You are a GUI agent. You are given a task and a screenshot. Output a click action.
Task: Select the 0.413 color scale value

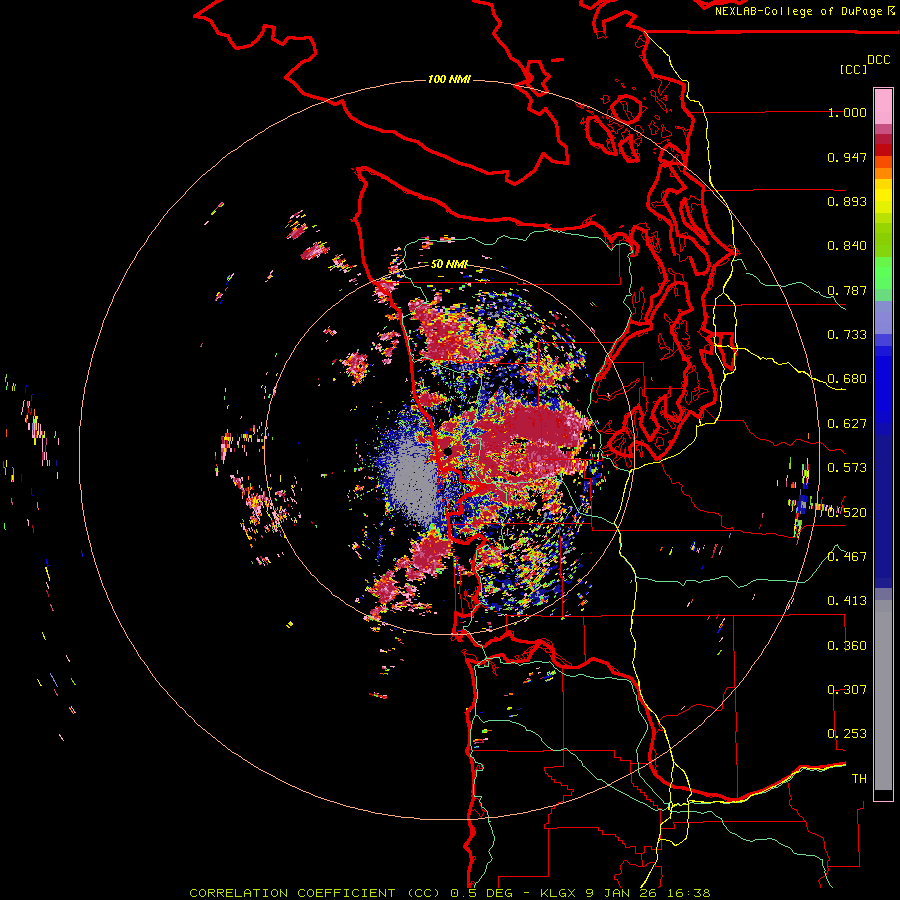point(847,601)
